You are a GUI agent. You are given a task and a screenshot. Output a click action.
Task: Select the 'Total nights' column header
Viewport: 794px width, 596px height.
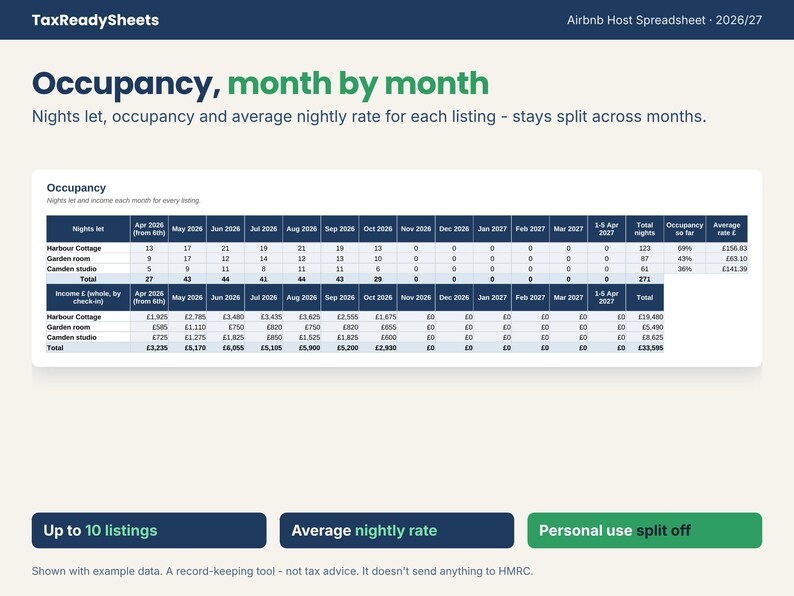pos(645,229)
